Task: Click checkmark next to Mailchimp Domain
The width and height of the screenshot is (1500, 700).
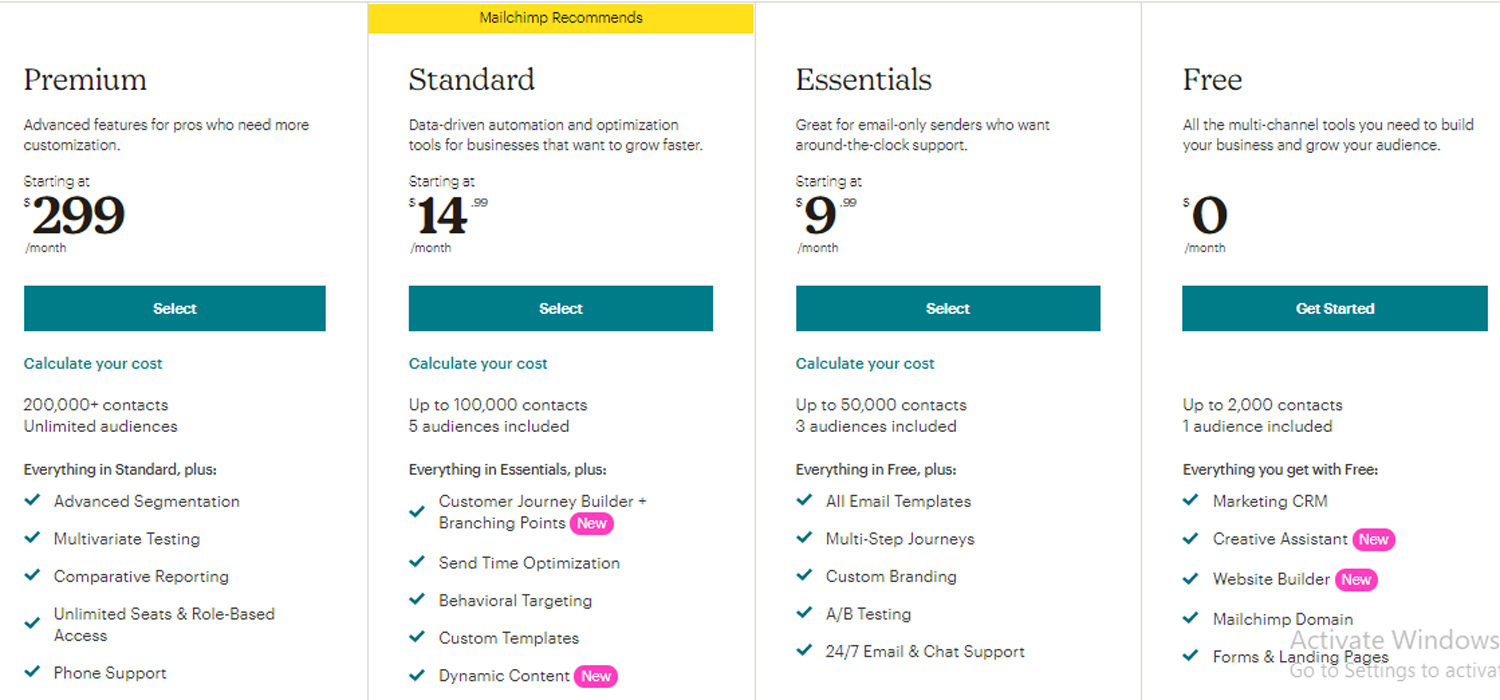Action: coord(1191,618)
